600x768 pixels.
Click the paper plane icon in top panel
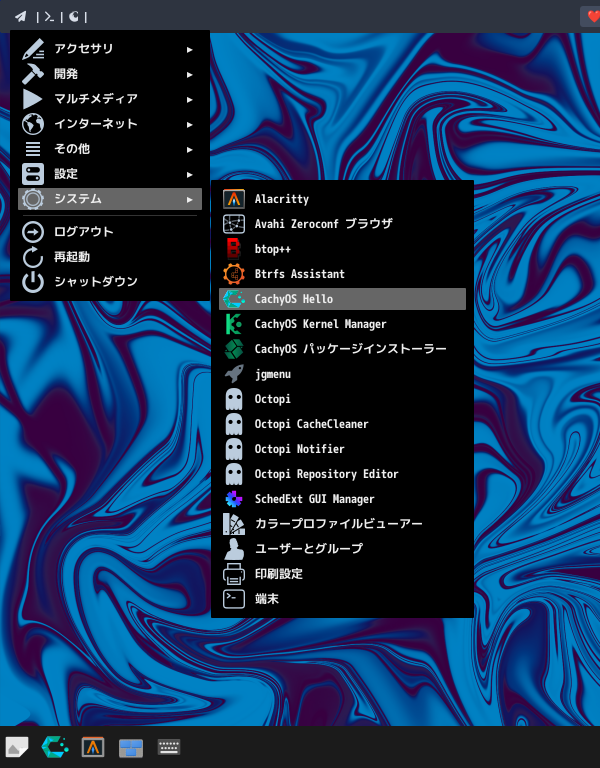pyautogui.click(x=21, y=17)
